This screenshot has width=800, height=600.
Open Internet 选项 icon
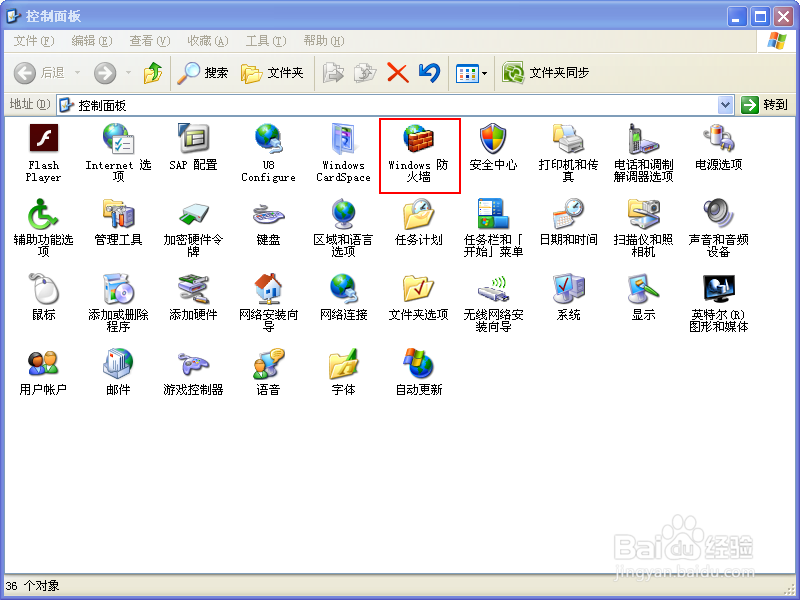pyautogui.click(x=118, y=153)
